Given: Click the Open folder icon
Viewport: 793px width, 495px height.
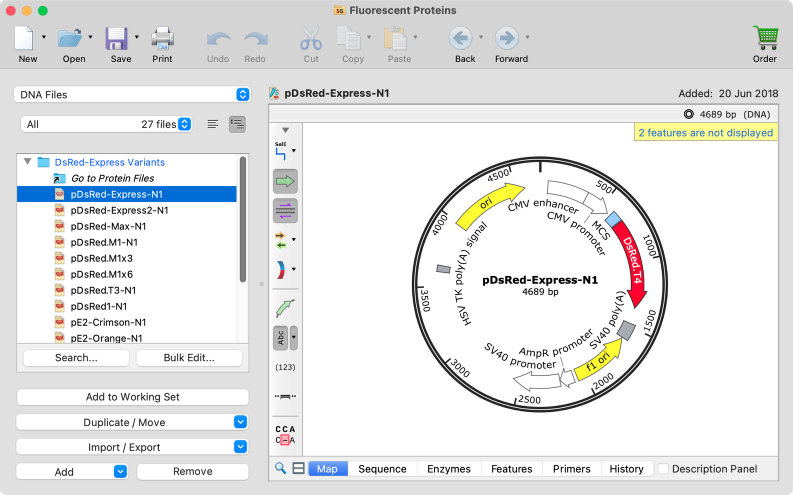Looking at the screenshot, I should pyautogui.click(x=70, y=38).
